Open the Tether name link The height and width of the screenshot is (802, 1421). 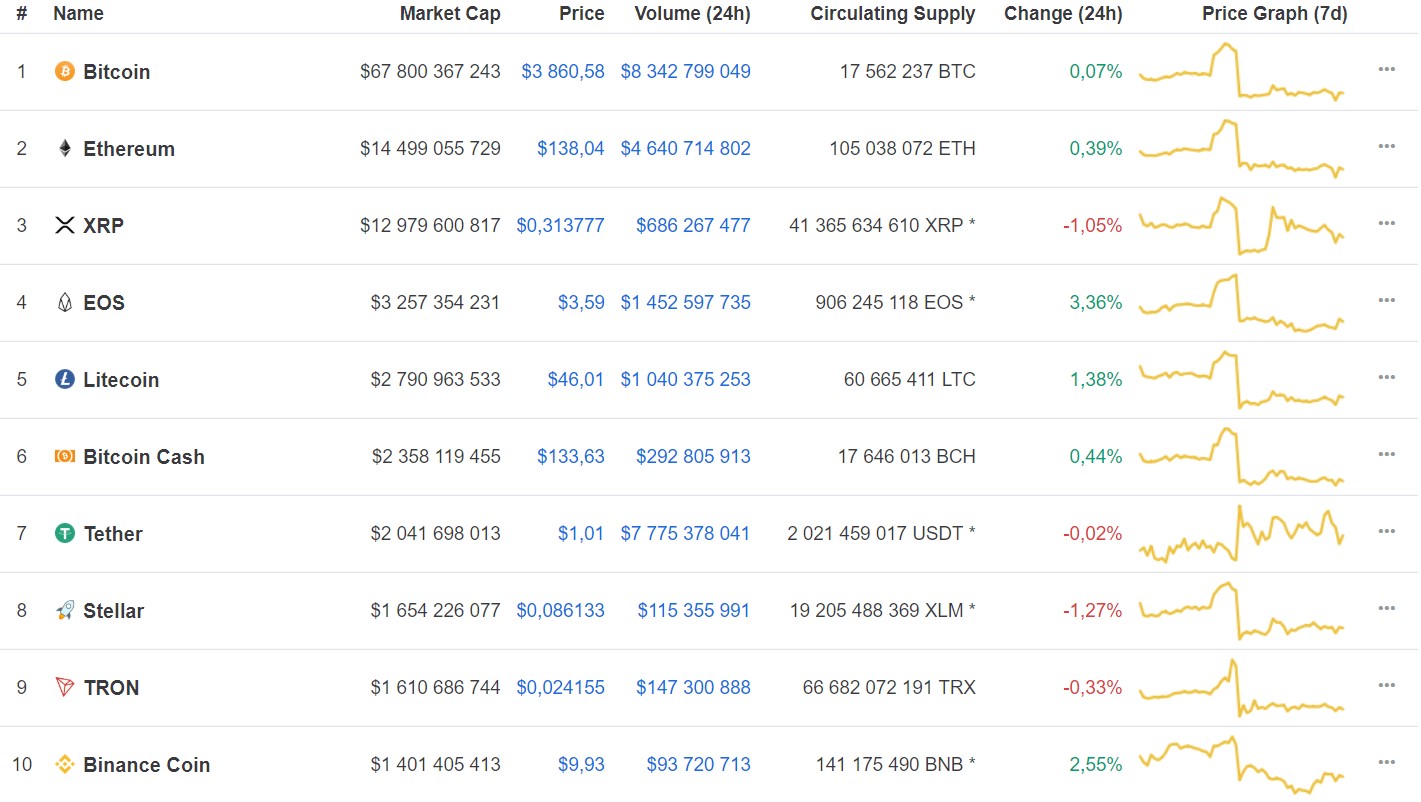[113, 534]
